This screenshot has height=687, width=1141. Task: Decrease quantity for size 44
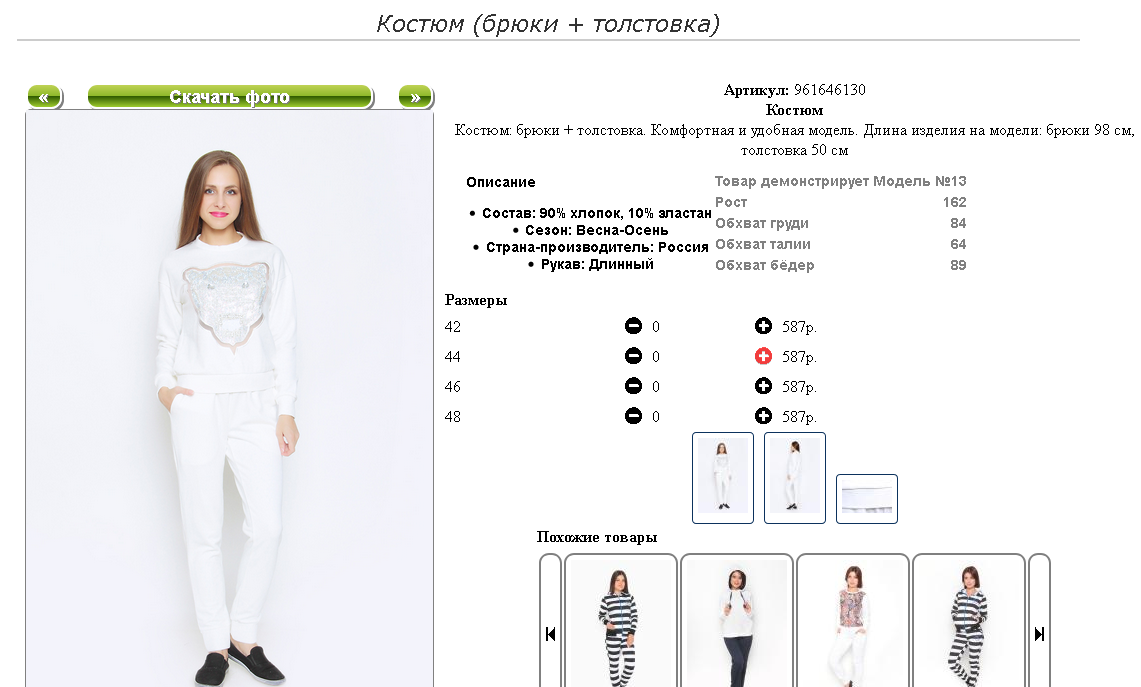tap(633, 356)
